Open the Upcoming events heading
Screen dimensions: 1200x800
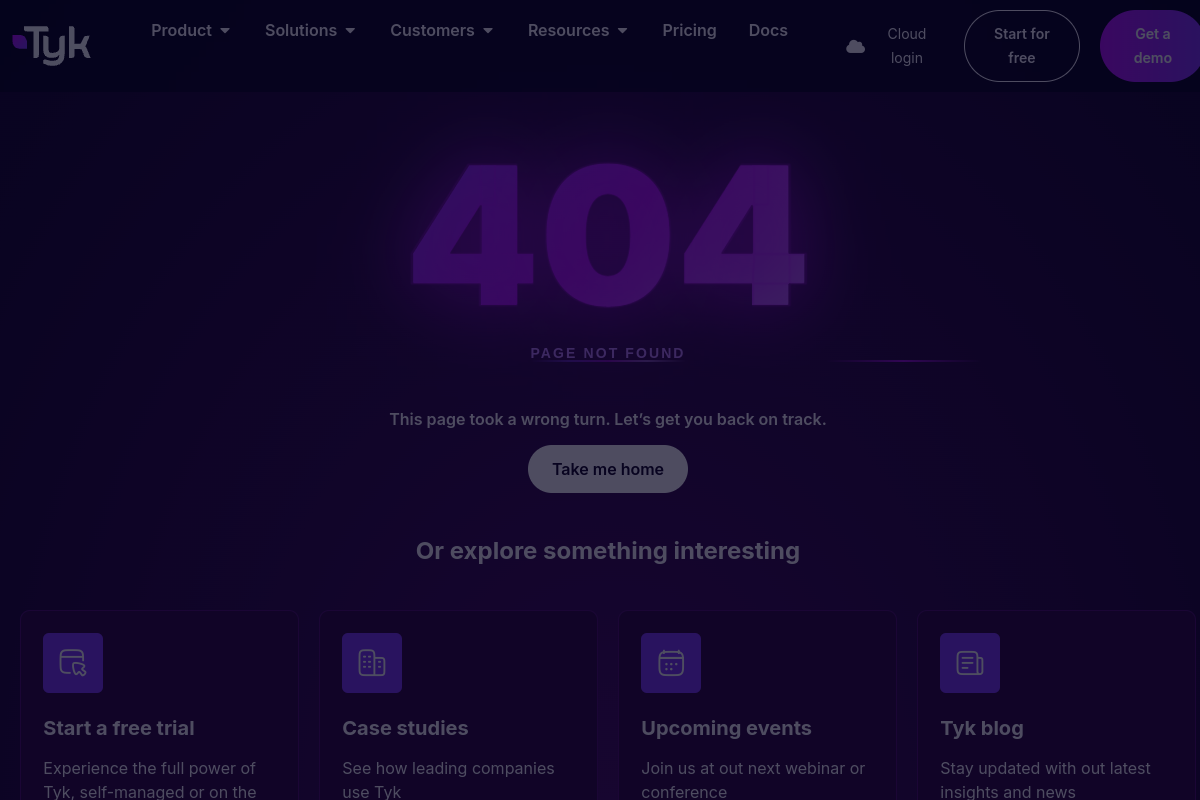(x=726, y=728)
